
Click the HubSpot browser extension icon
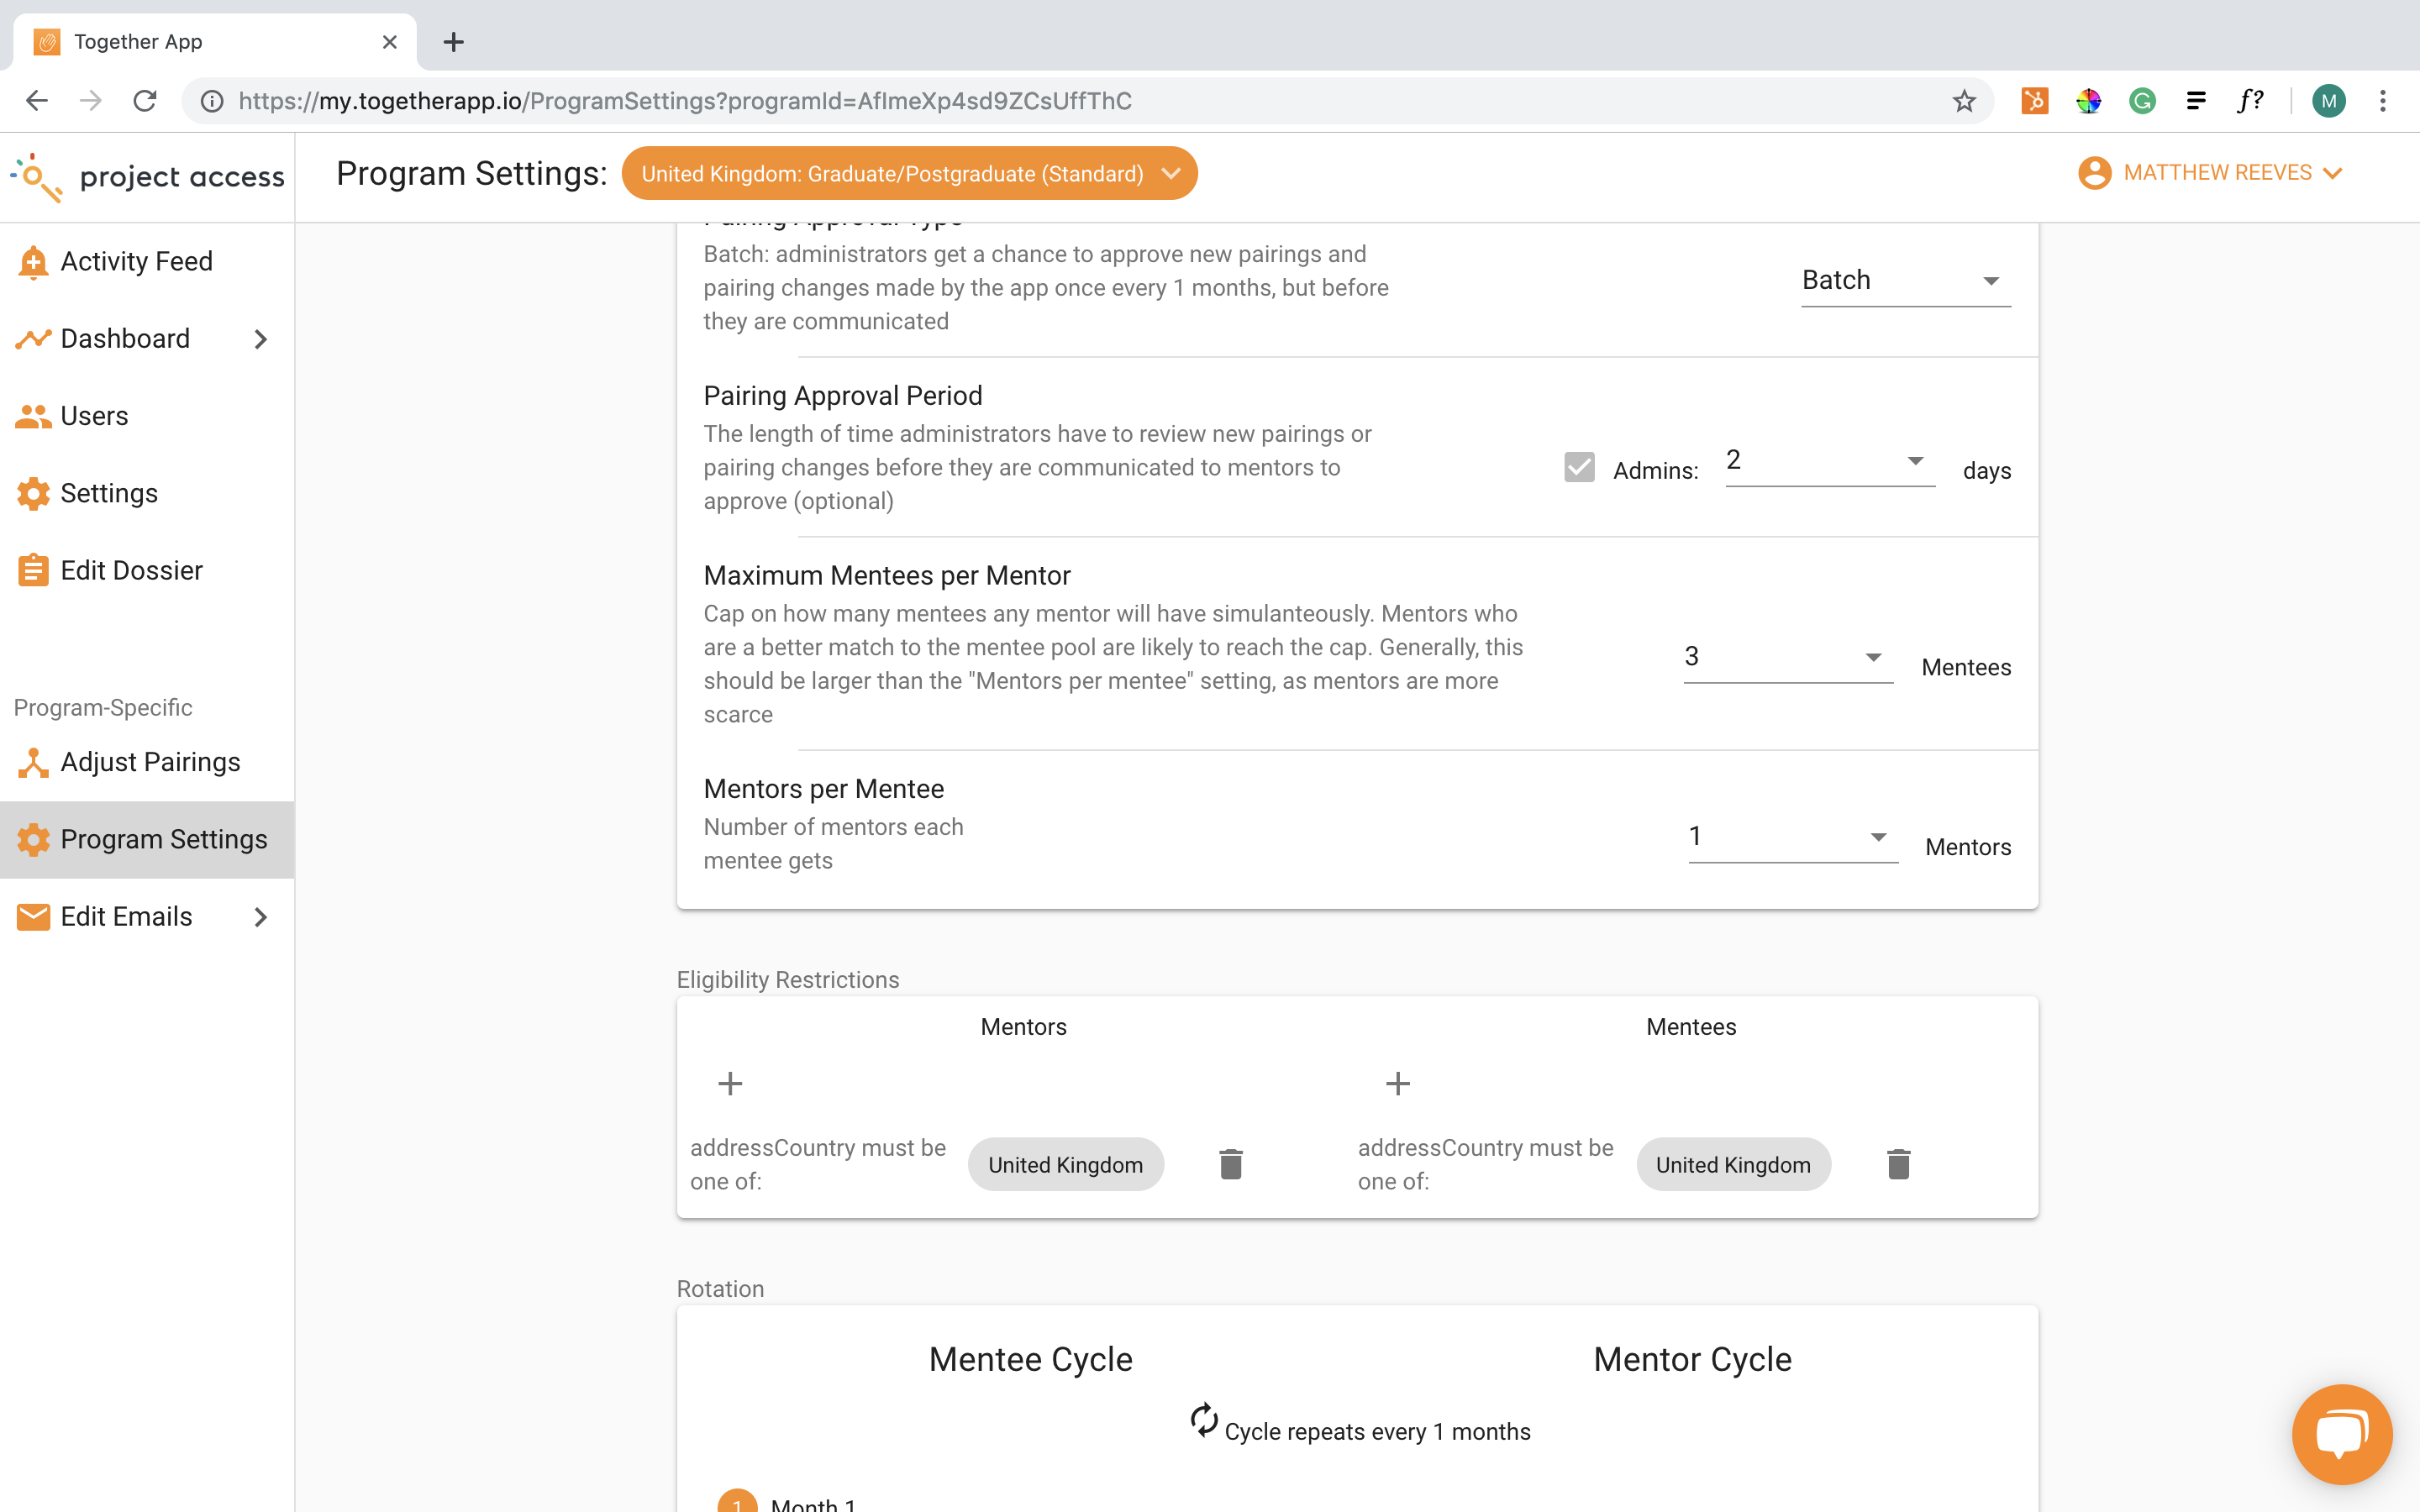click(x=2034, y=101)
